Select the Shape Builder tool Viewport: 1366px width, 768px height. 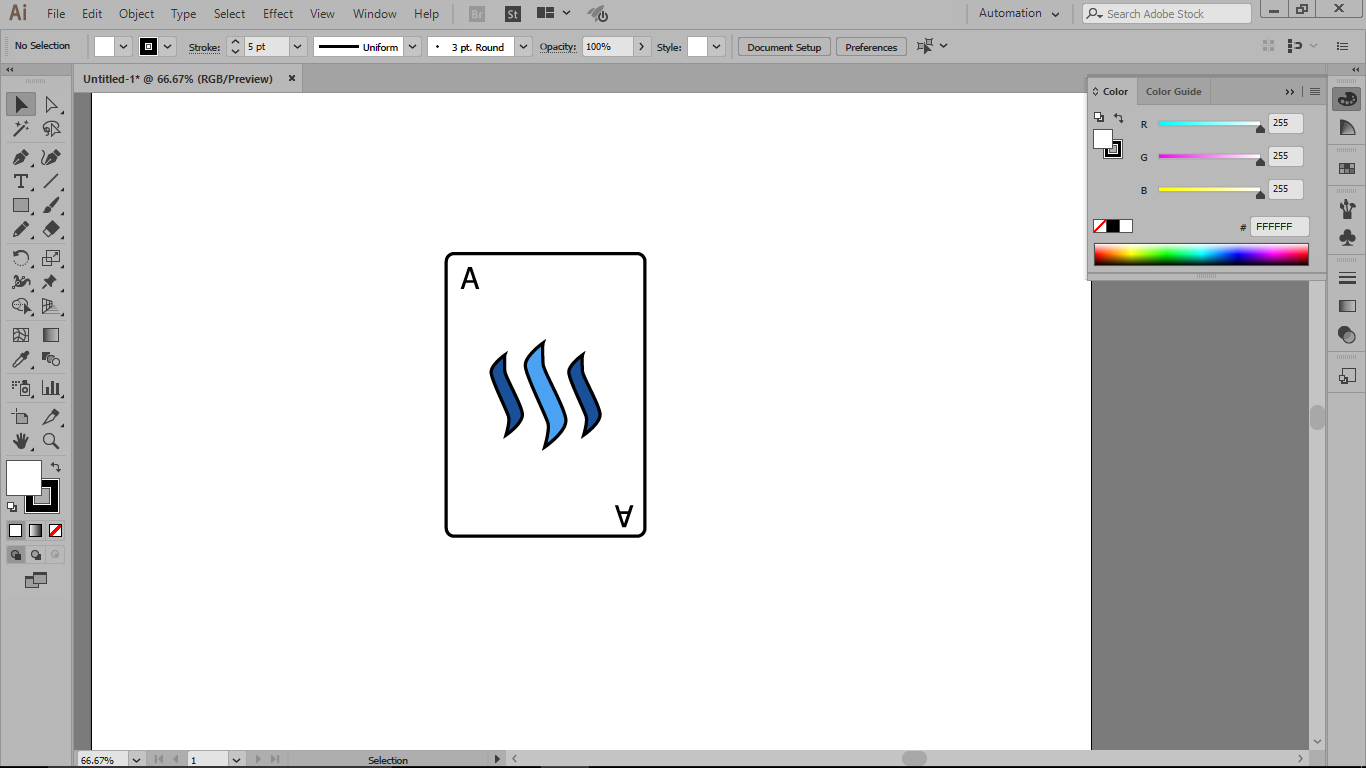[x=21, y=306]
